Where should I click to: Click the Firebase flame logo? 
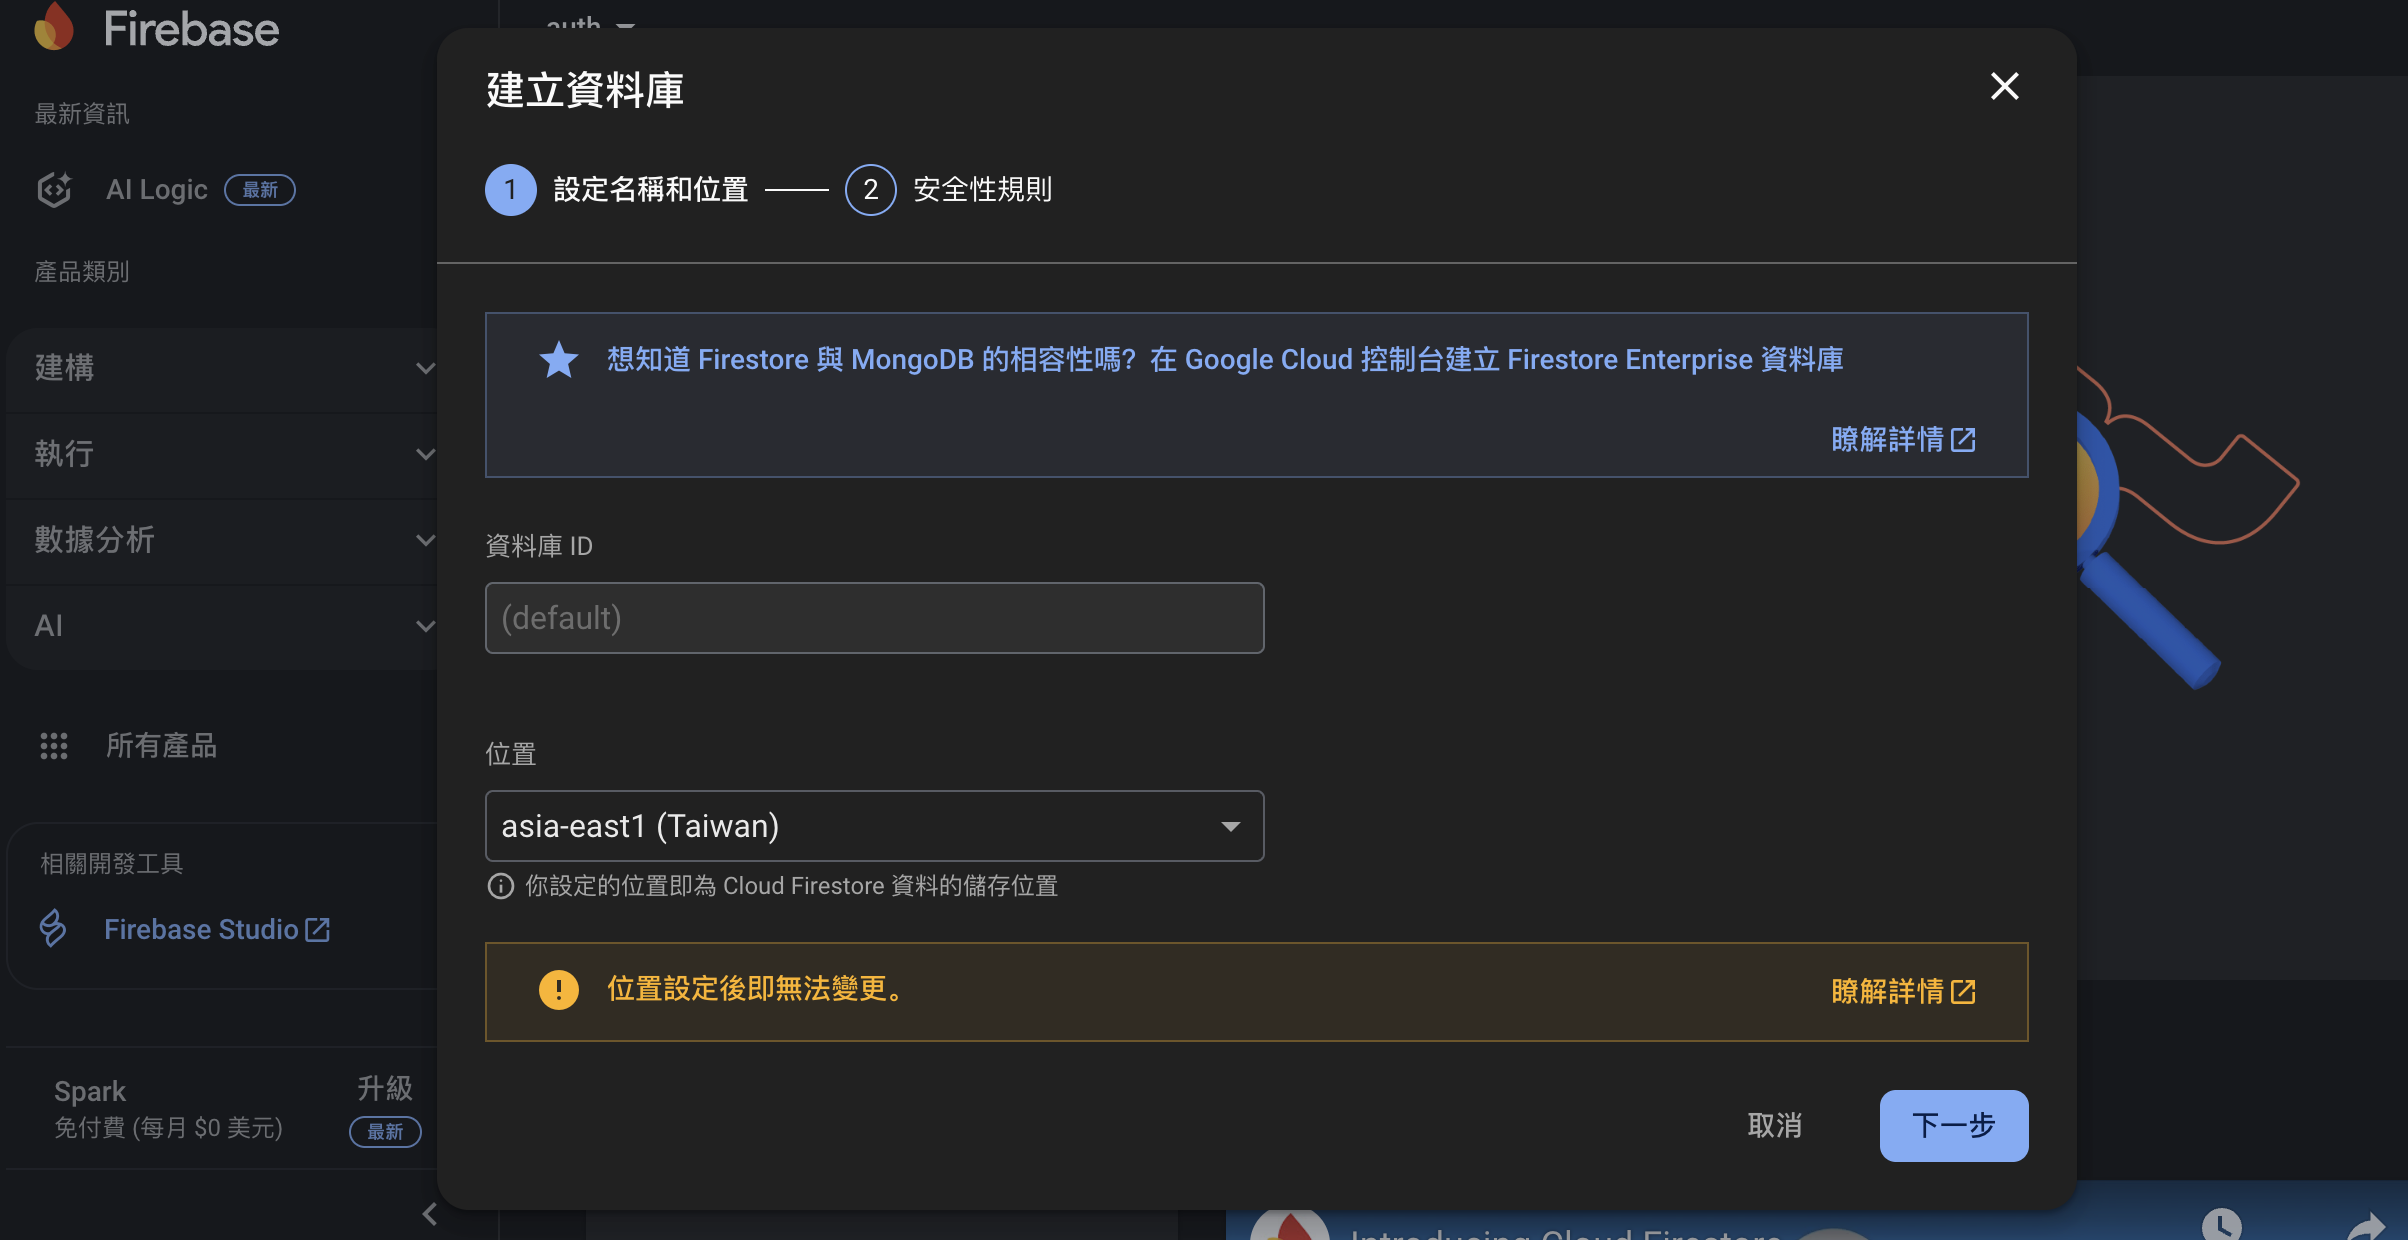pos(53,27)
